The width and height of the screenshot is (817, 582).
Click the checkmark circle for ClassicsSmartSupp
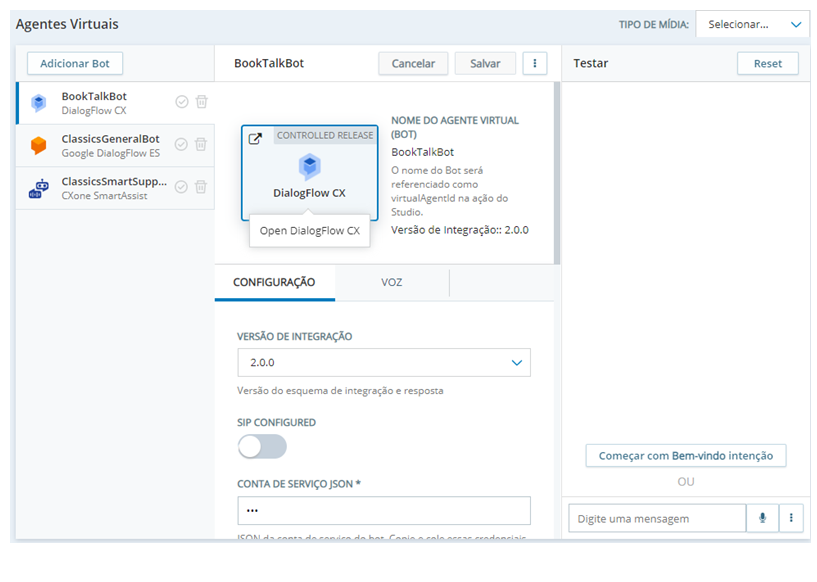click(181, 187)
